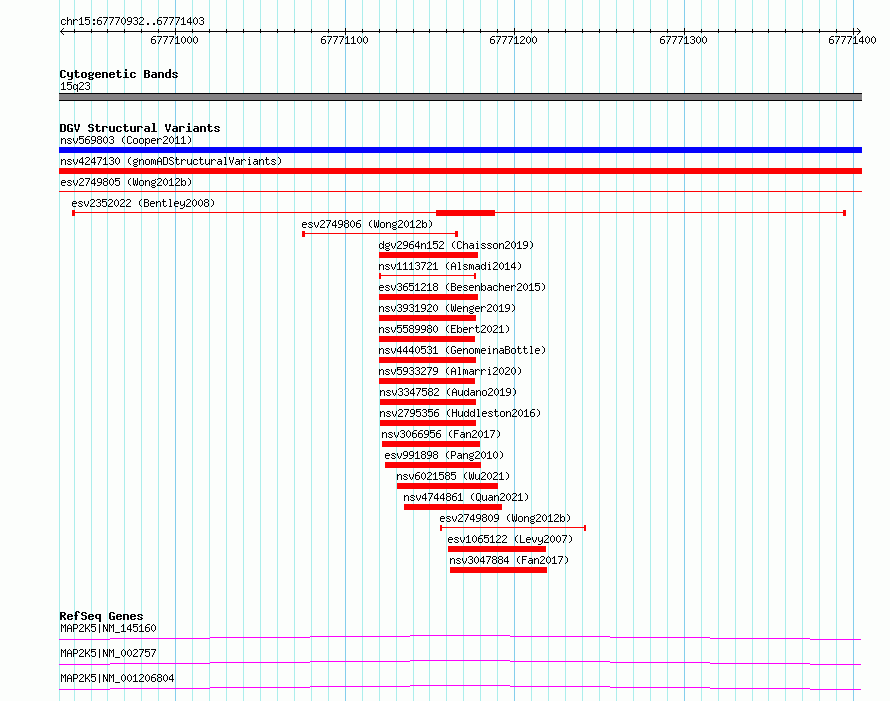Open esv1065122 (Levy2007) variant
Screen dimensions: 890x701
coord(510,539)
